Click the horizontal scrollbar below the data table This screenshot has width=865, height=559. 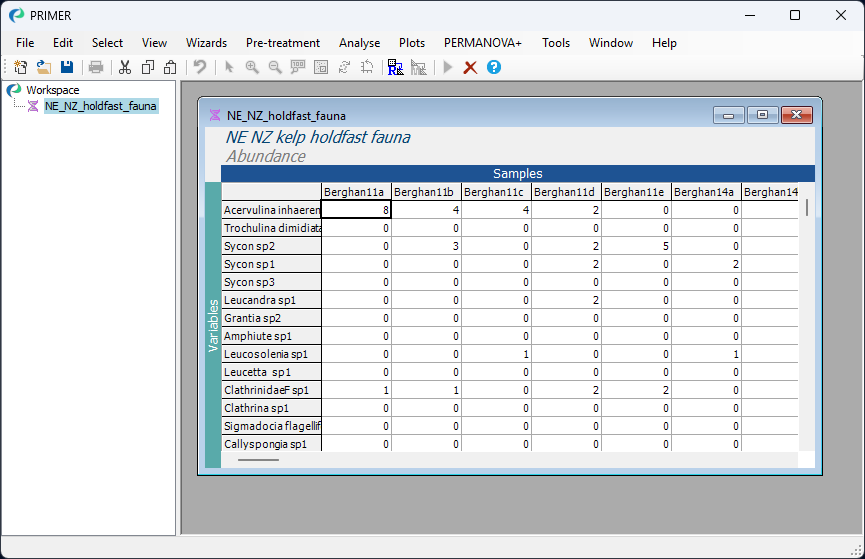point(259,459)
